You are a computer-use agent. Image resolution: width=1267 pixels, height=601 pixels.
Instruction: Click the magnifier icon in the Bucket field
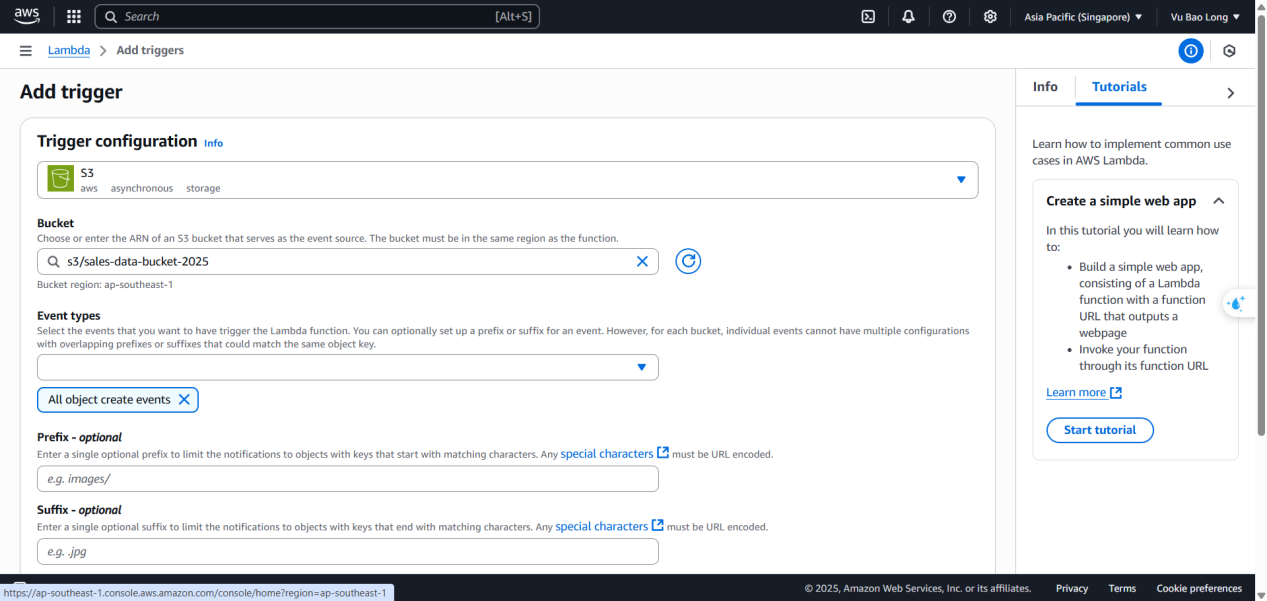click(x=53, y=262)
